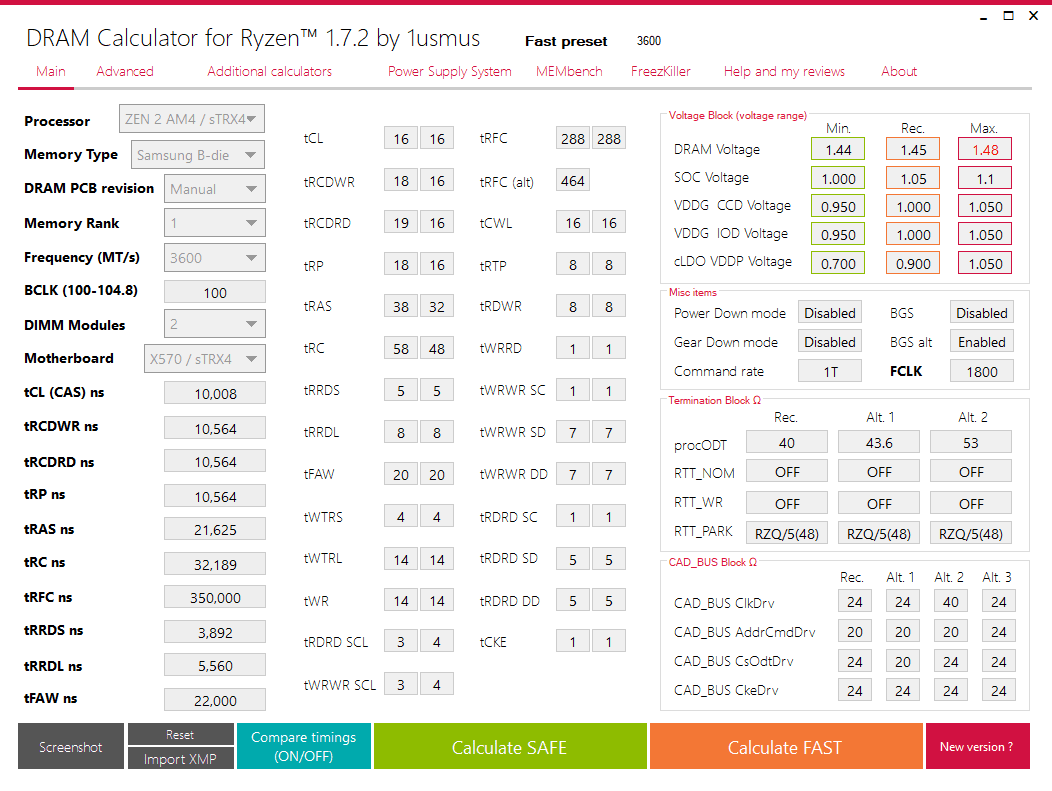Click the tRRDL ns value field
Image resolution: width=1052 pixels, height=791 pixels.
click(x=215, y=666)
